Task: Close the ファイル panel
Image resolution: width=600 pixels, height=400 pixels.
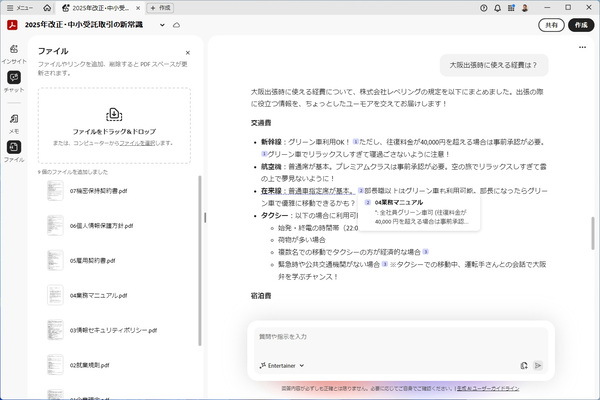Action: tap(187, 52)
